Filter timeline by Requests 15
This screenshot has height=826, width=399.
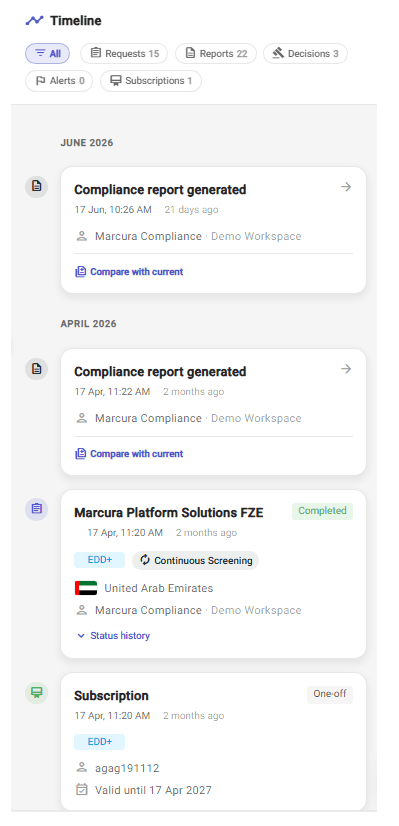[x=124, y=53]
